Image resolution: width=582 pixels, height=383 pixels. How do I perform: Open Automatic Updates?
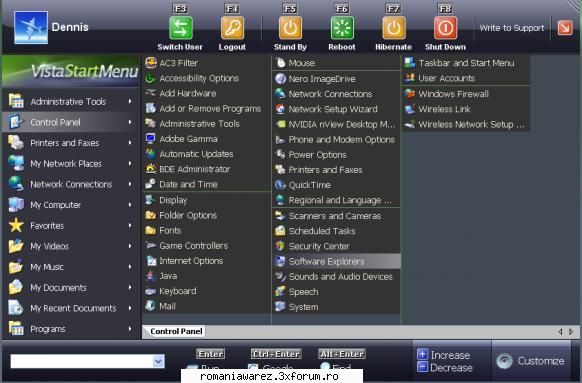[206, 154]
